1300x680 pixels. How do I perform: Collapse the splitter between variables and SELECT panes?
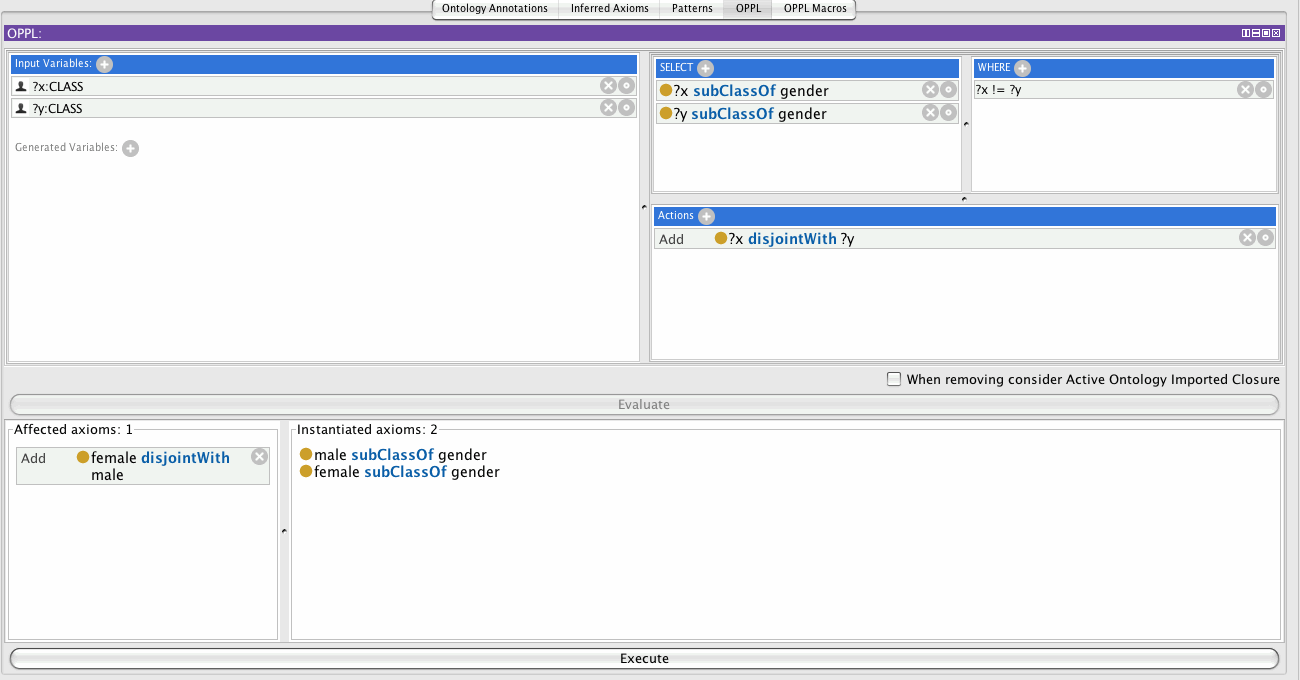[x=644, y=207]
